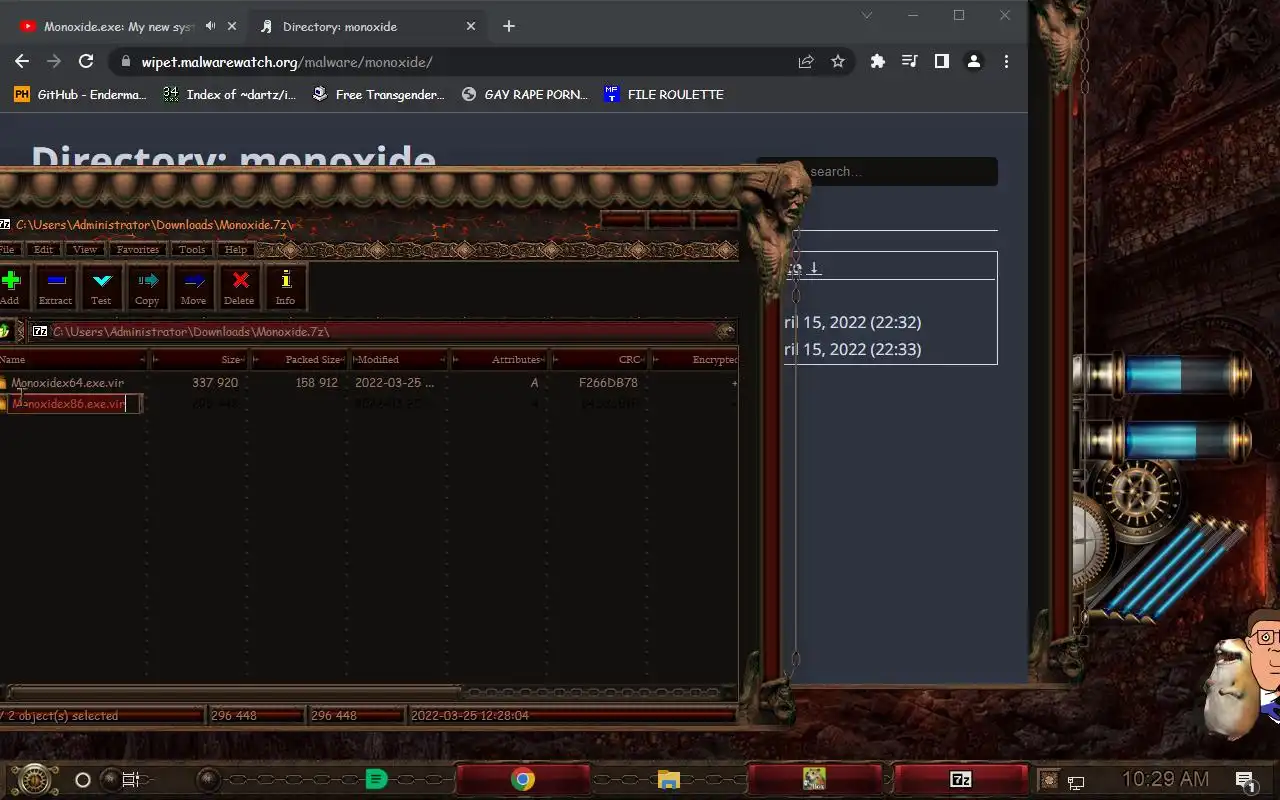Bookmark this page with the star
The width and height of the screenshot is (1280, 800).
[838, 62]
